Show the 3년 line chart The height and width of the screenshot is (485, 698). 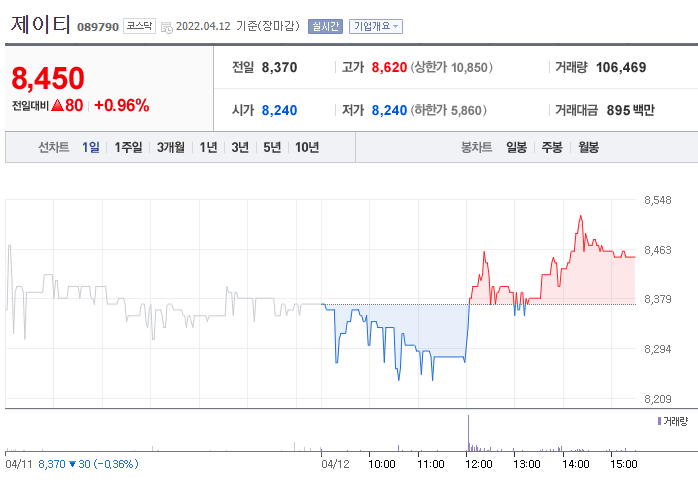pos(240,147)
